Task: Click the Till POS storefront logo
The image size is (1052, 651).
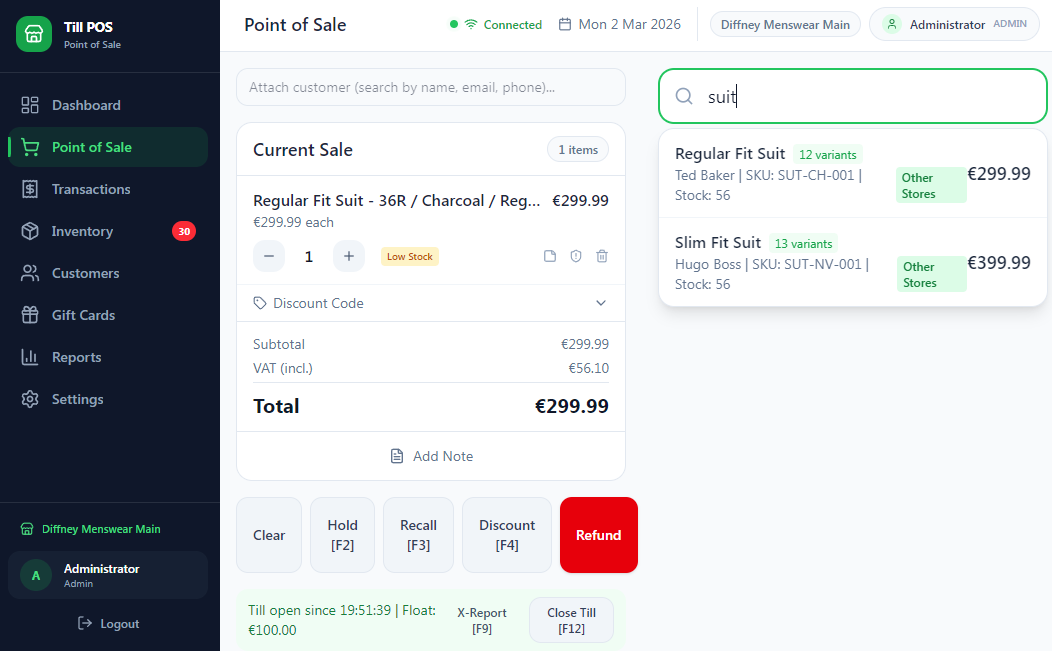Action: [34, 34]
